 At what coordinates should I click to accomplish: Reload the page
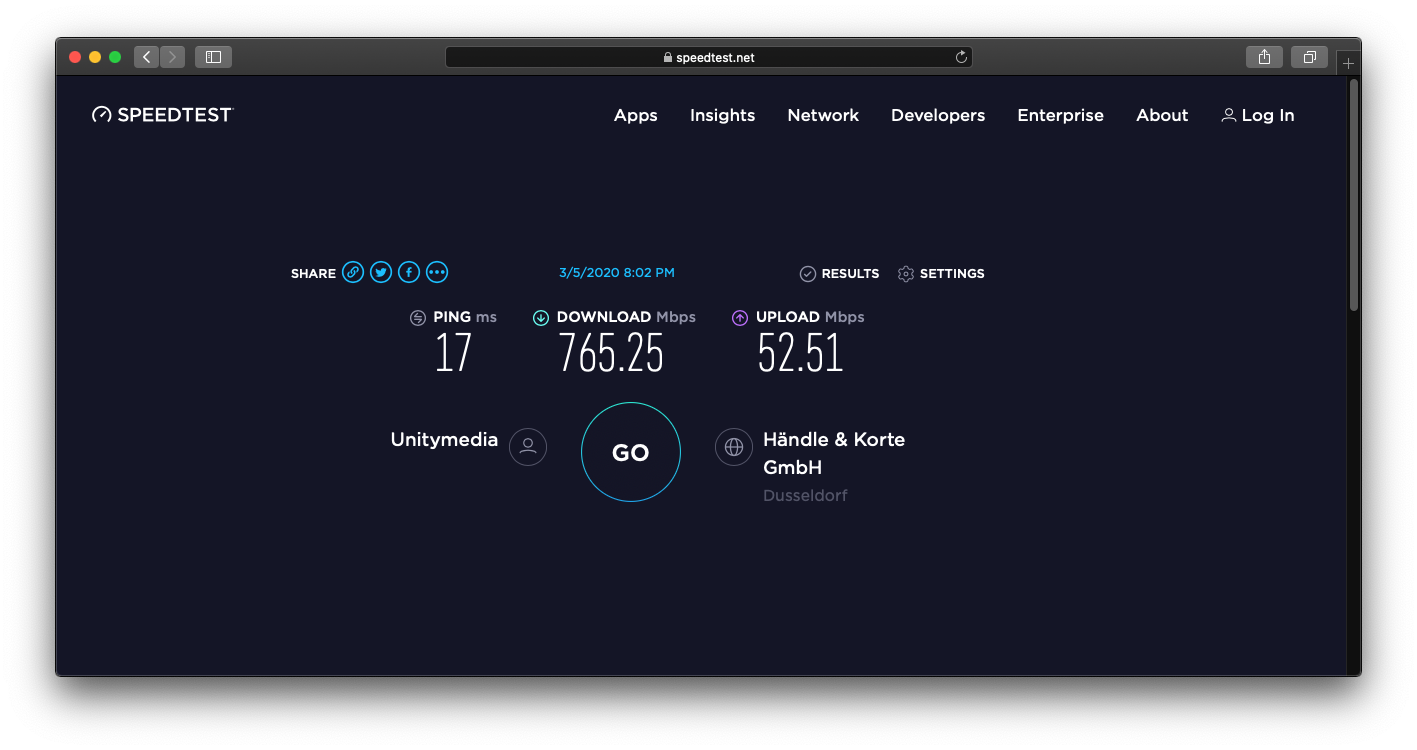coord(961,57)
